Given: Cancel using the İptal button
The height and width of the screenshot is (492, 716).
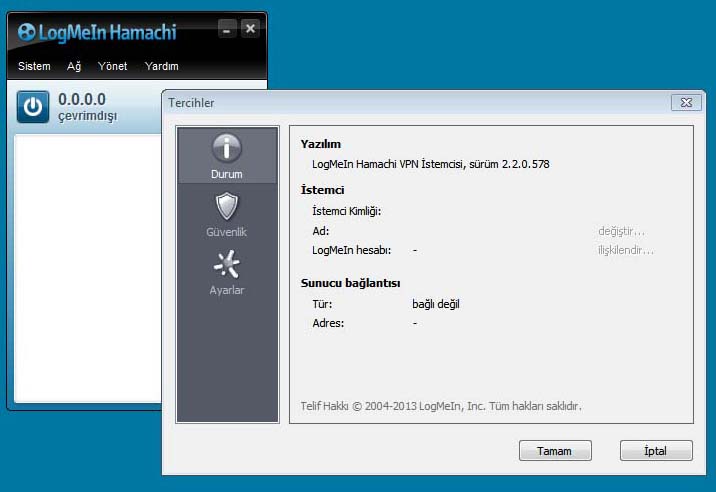Looking at the screenshot, I should pyautogui.click(x=656, y=450).
